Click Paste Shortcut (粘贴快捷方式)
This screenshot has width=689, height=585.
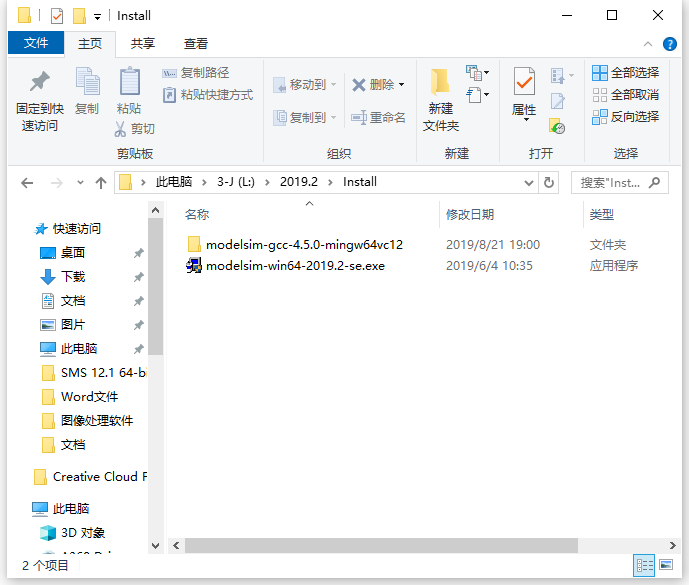coord(207,94)
